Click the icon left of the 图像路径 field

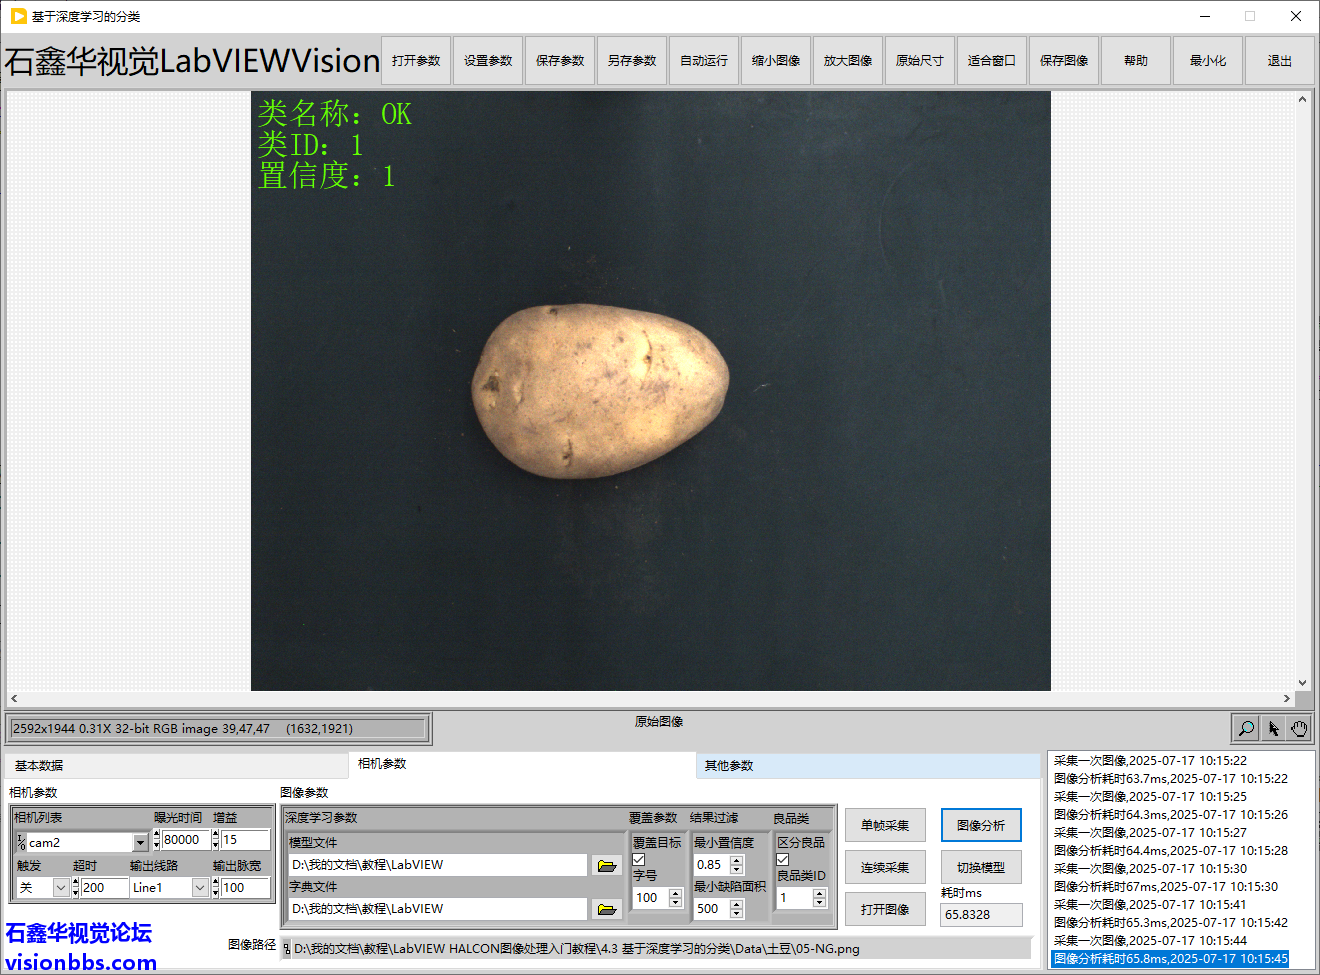pos(287,949)
